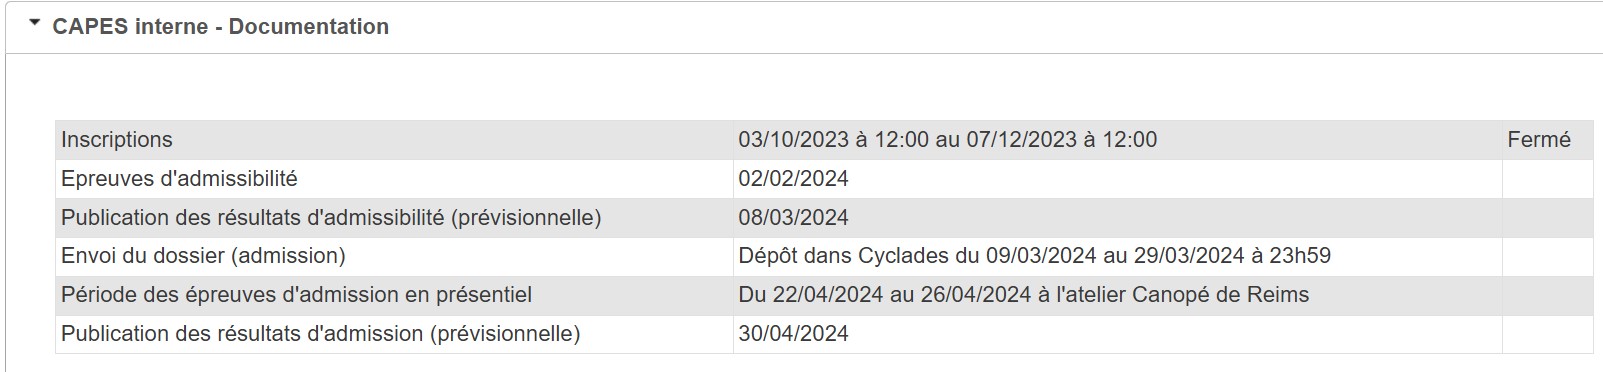Click empty status cell of 30/04/2024 row
This screenshot has width=1603, height=372.
pyautogui.click(x=1547, y=335)
